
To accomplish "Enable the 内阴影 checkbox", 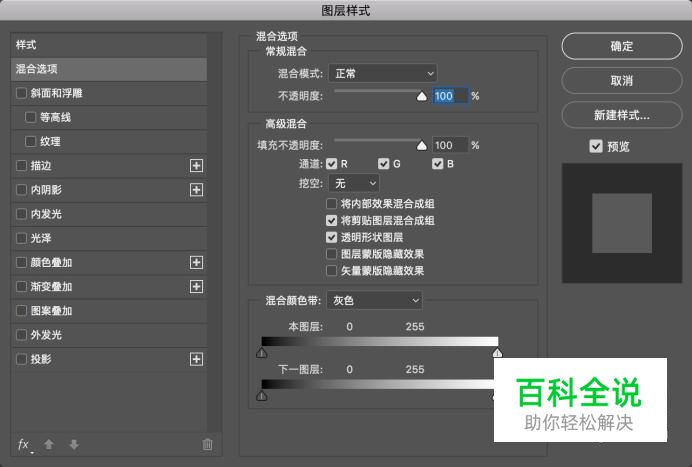I will point(21,190).
